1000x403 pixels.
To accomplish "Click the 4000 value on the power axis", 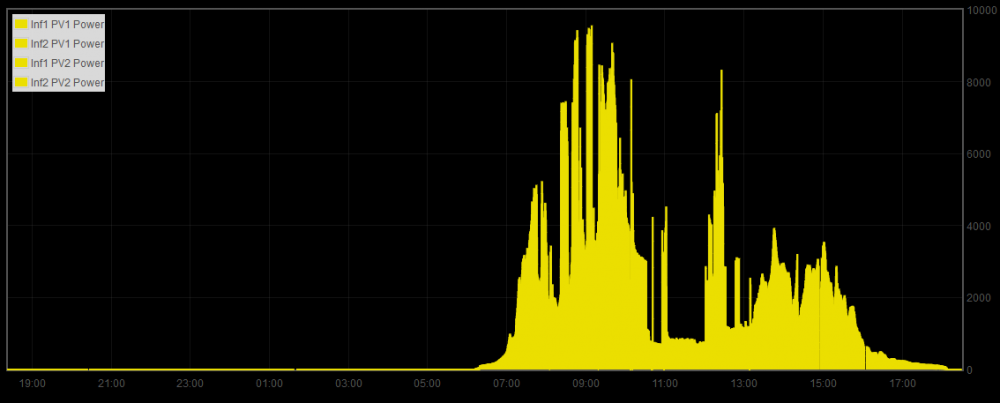I will (x=979, y=226).
